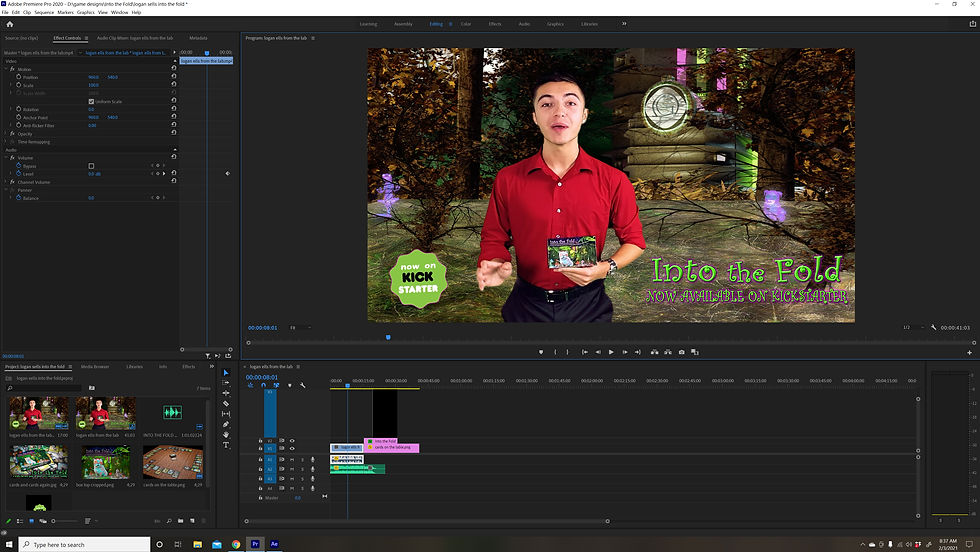Click New Bin folder icon in Project panel
The width and height of the screenshot is (980, 552).
tap(181, 521)
